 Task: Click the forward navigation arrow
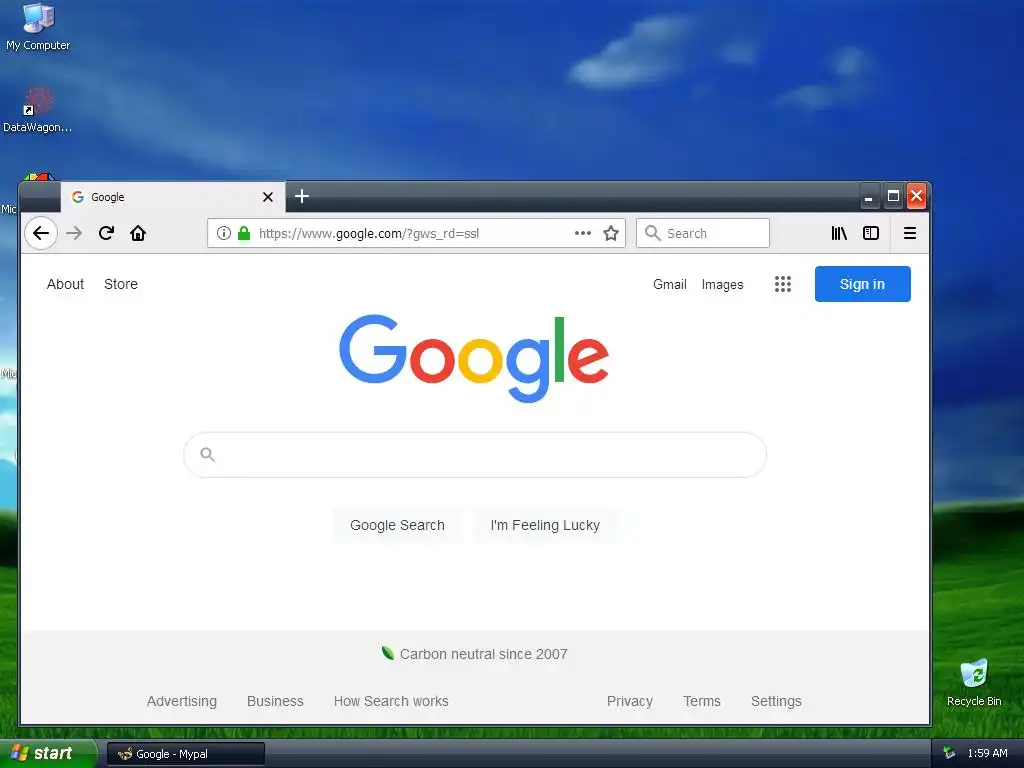coord(74,233)
